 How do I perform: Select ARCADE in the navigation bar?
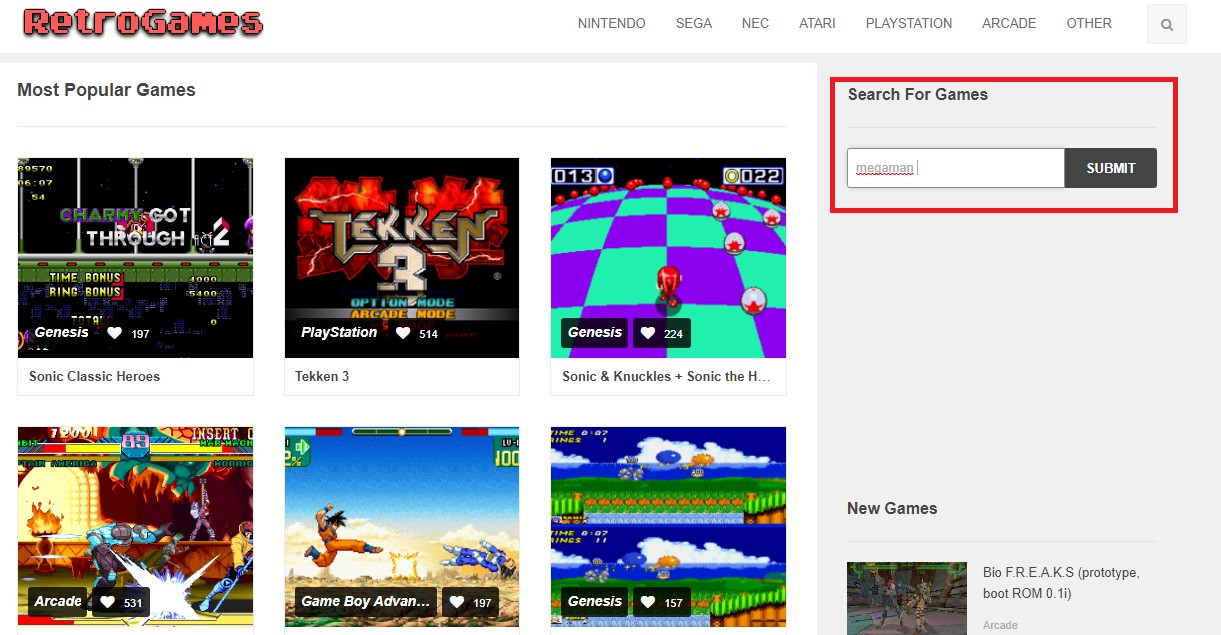coord(1008,24)
